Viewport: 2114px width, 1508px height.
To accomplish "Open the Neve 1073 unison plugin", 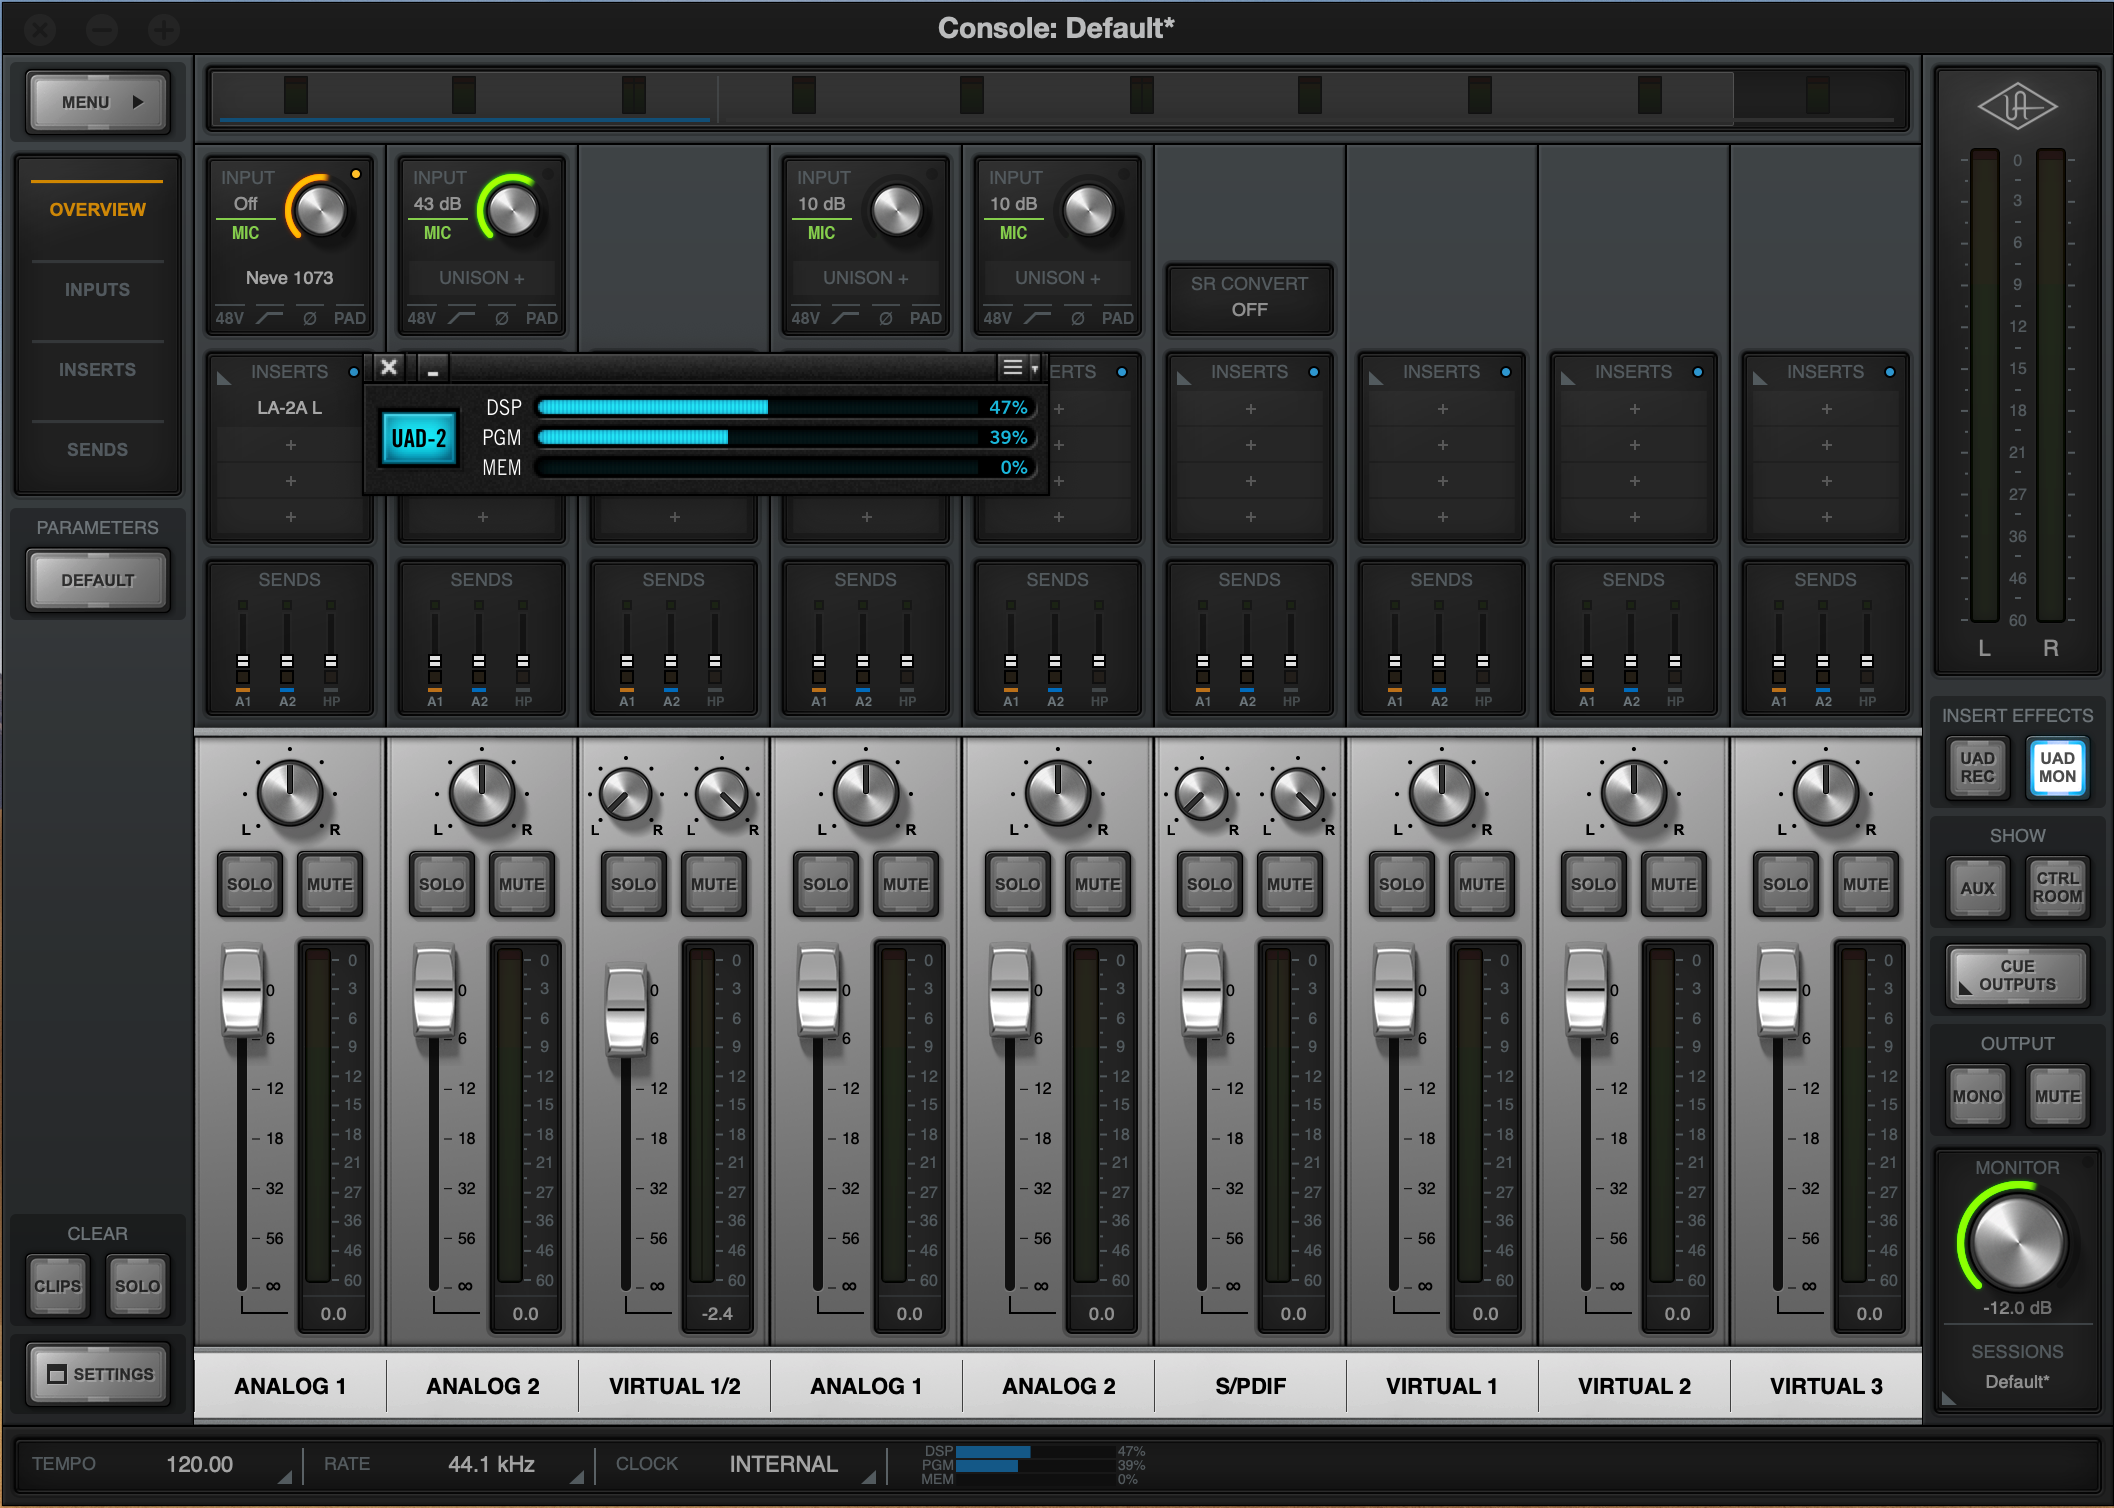I will pos(289,278).
